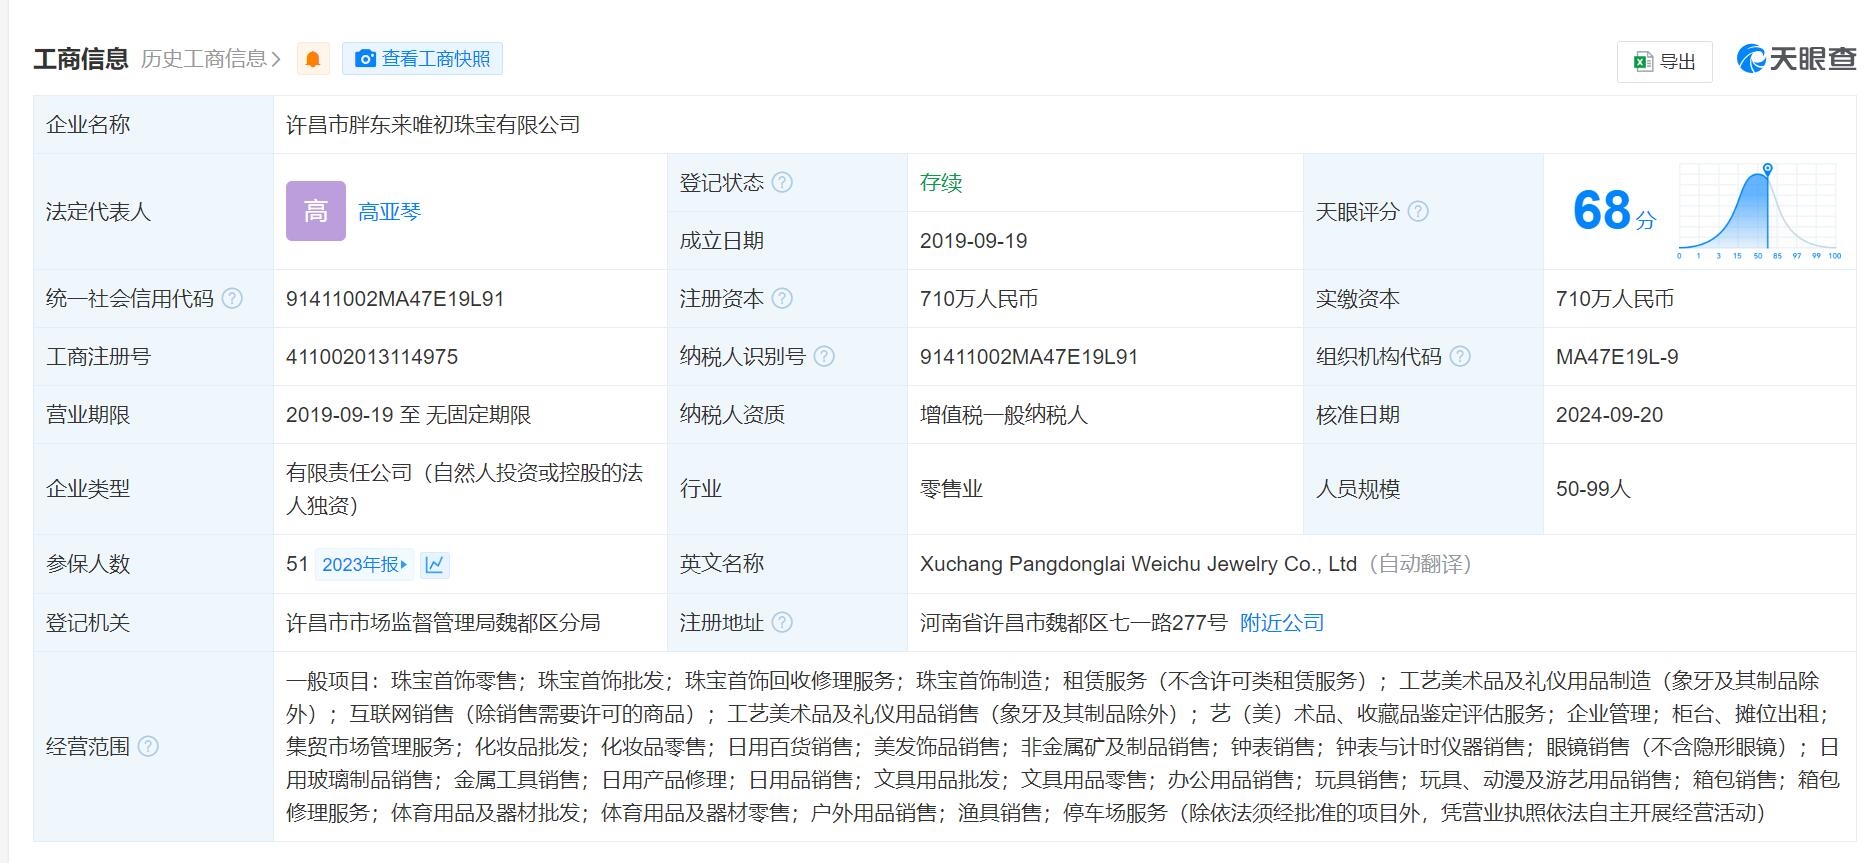Open 附近公司 nearby companies link

click(1282, 623)
